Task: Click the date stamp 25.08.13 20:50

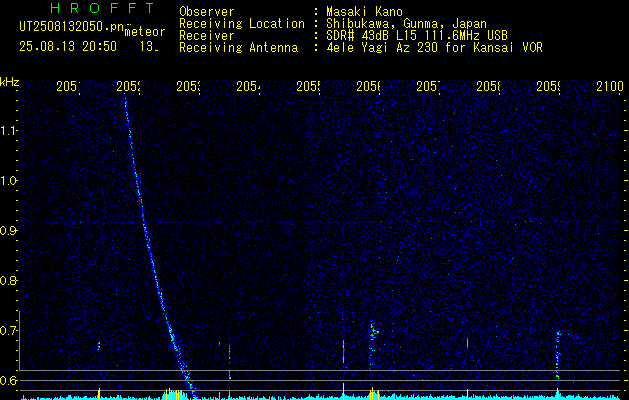Action: coord(68,47)
